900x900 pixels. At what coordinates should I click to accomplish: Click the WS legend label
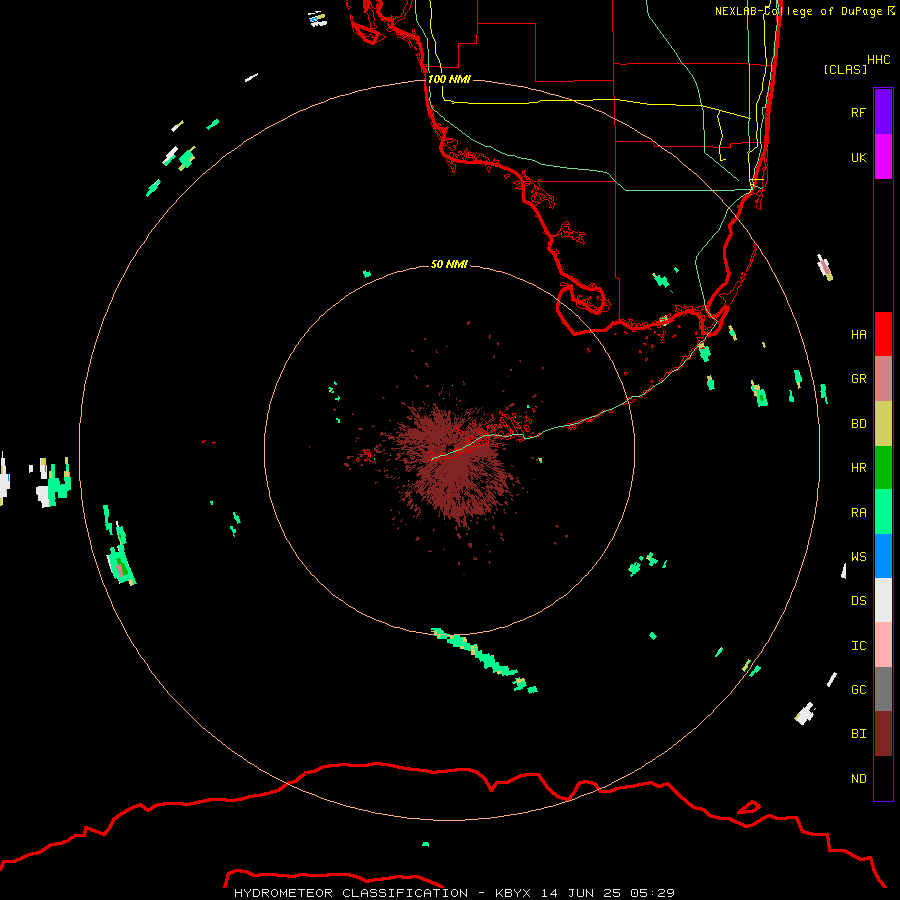pyautogui.click(x=858, y=557)
